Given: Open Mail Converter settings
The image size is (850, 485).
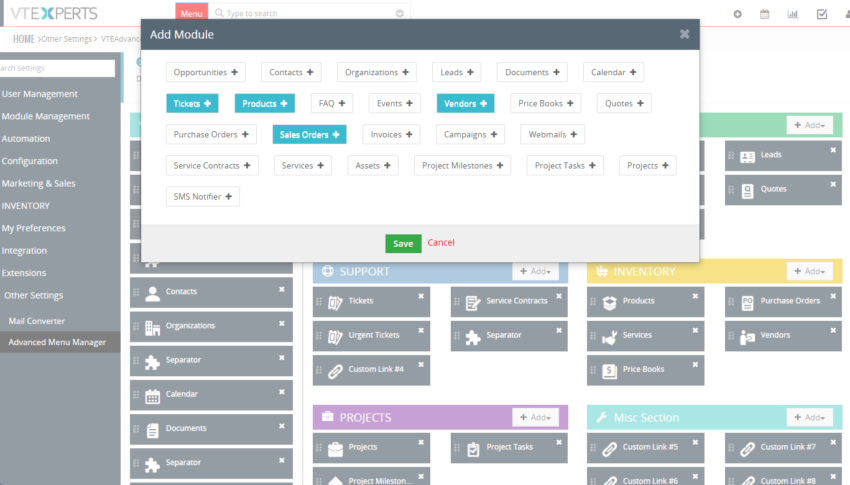Looking at the screenshot, I should coord(36,321).
